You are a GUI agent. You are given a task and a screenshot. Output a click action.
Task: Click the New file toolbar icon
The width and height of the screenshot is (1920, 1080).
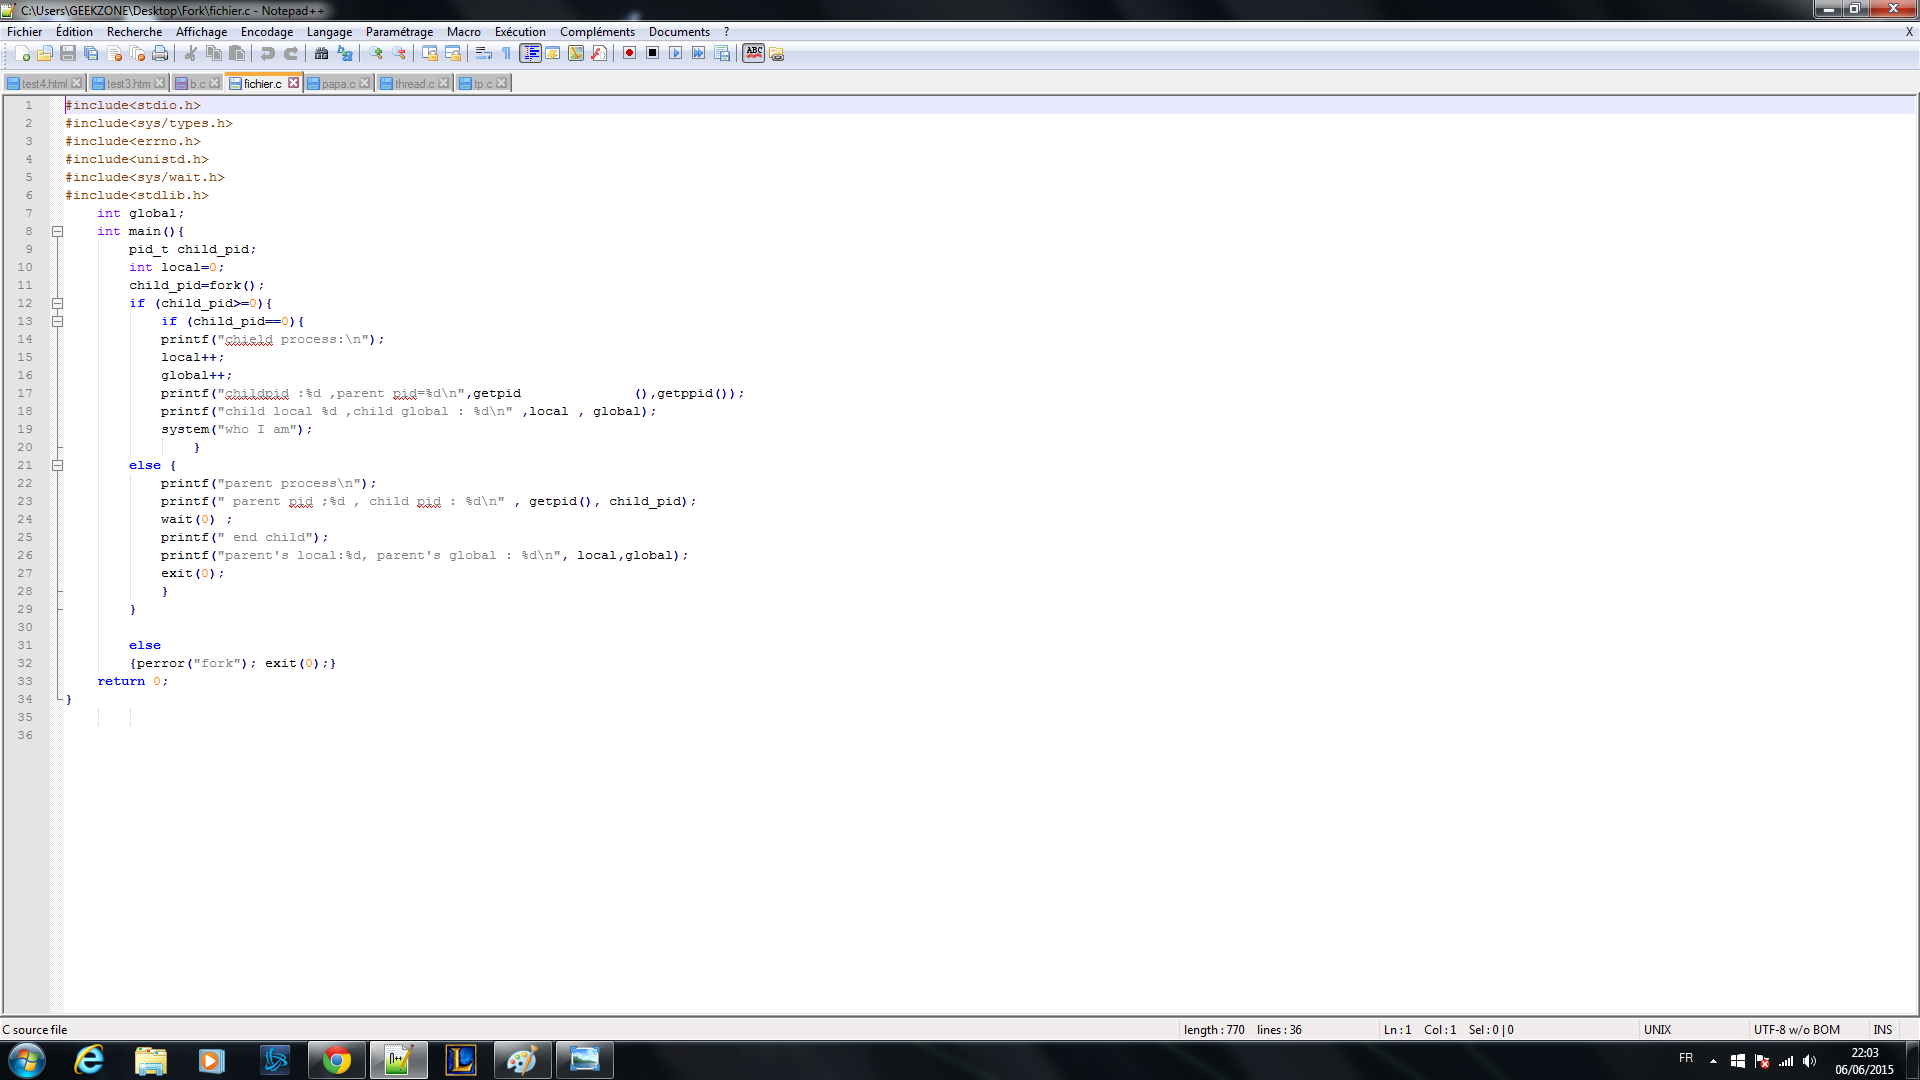pyautogui.click(x=22, y=54)
